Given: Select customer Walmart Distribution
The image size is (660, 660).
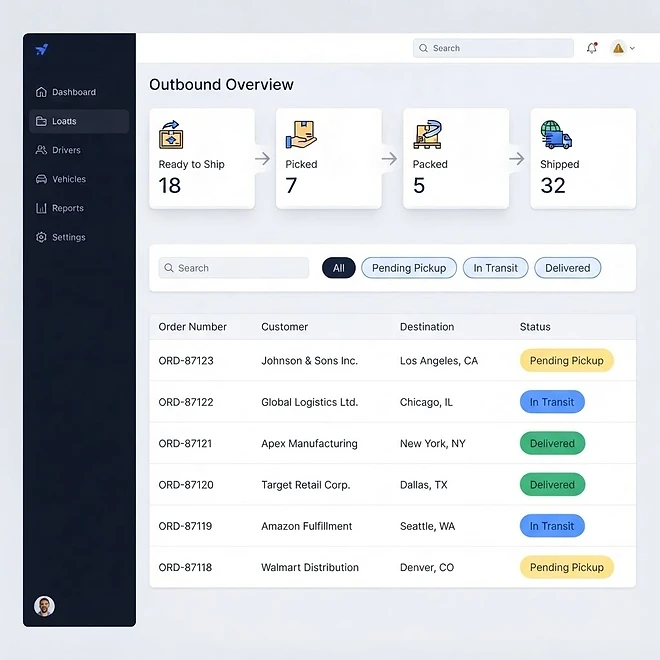Looking at the screenshot, I should [310, 567].
